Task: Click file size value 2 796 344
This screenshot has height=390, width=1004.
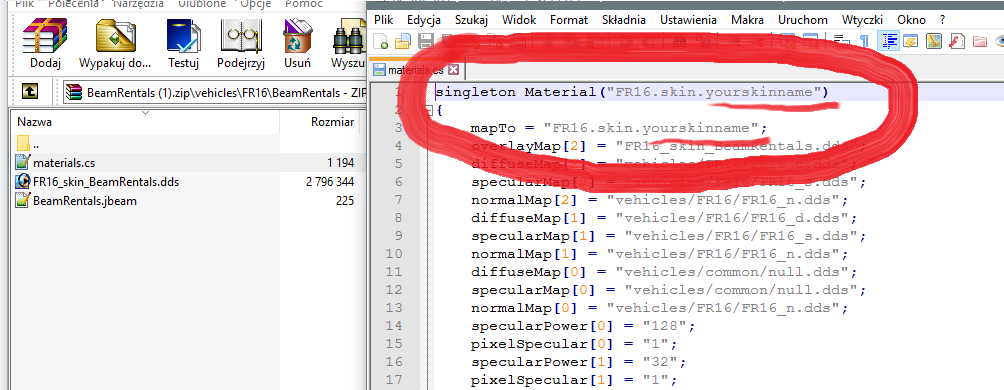Action: click(330, 182)
